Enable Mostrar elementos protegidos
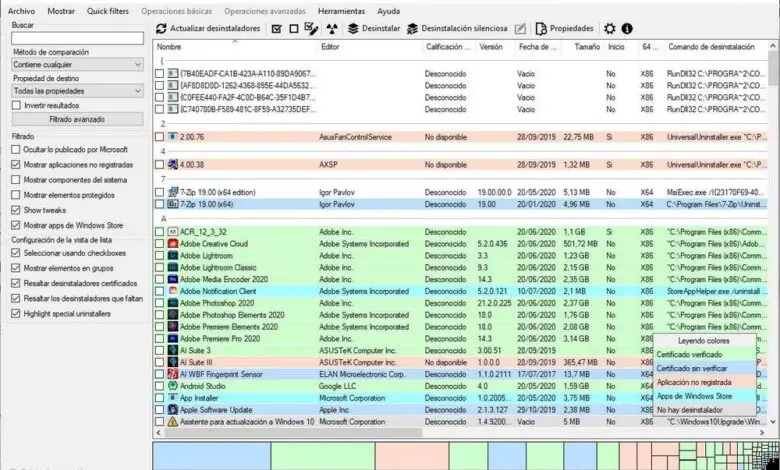The height and width of the screenshot is (470, 780). coord(16,195)
